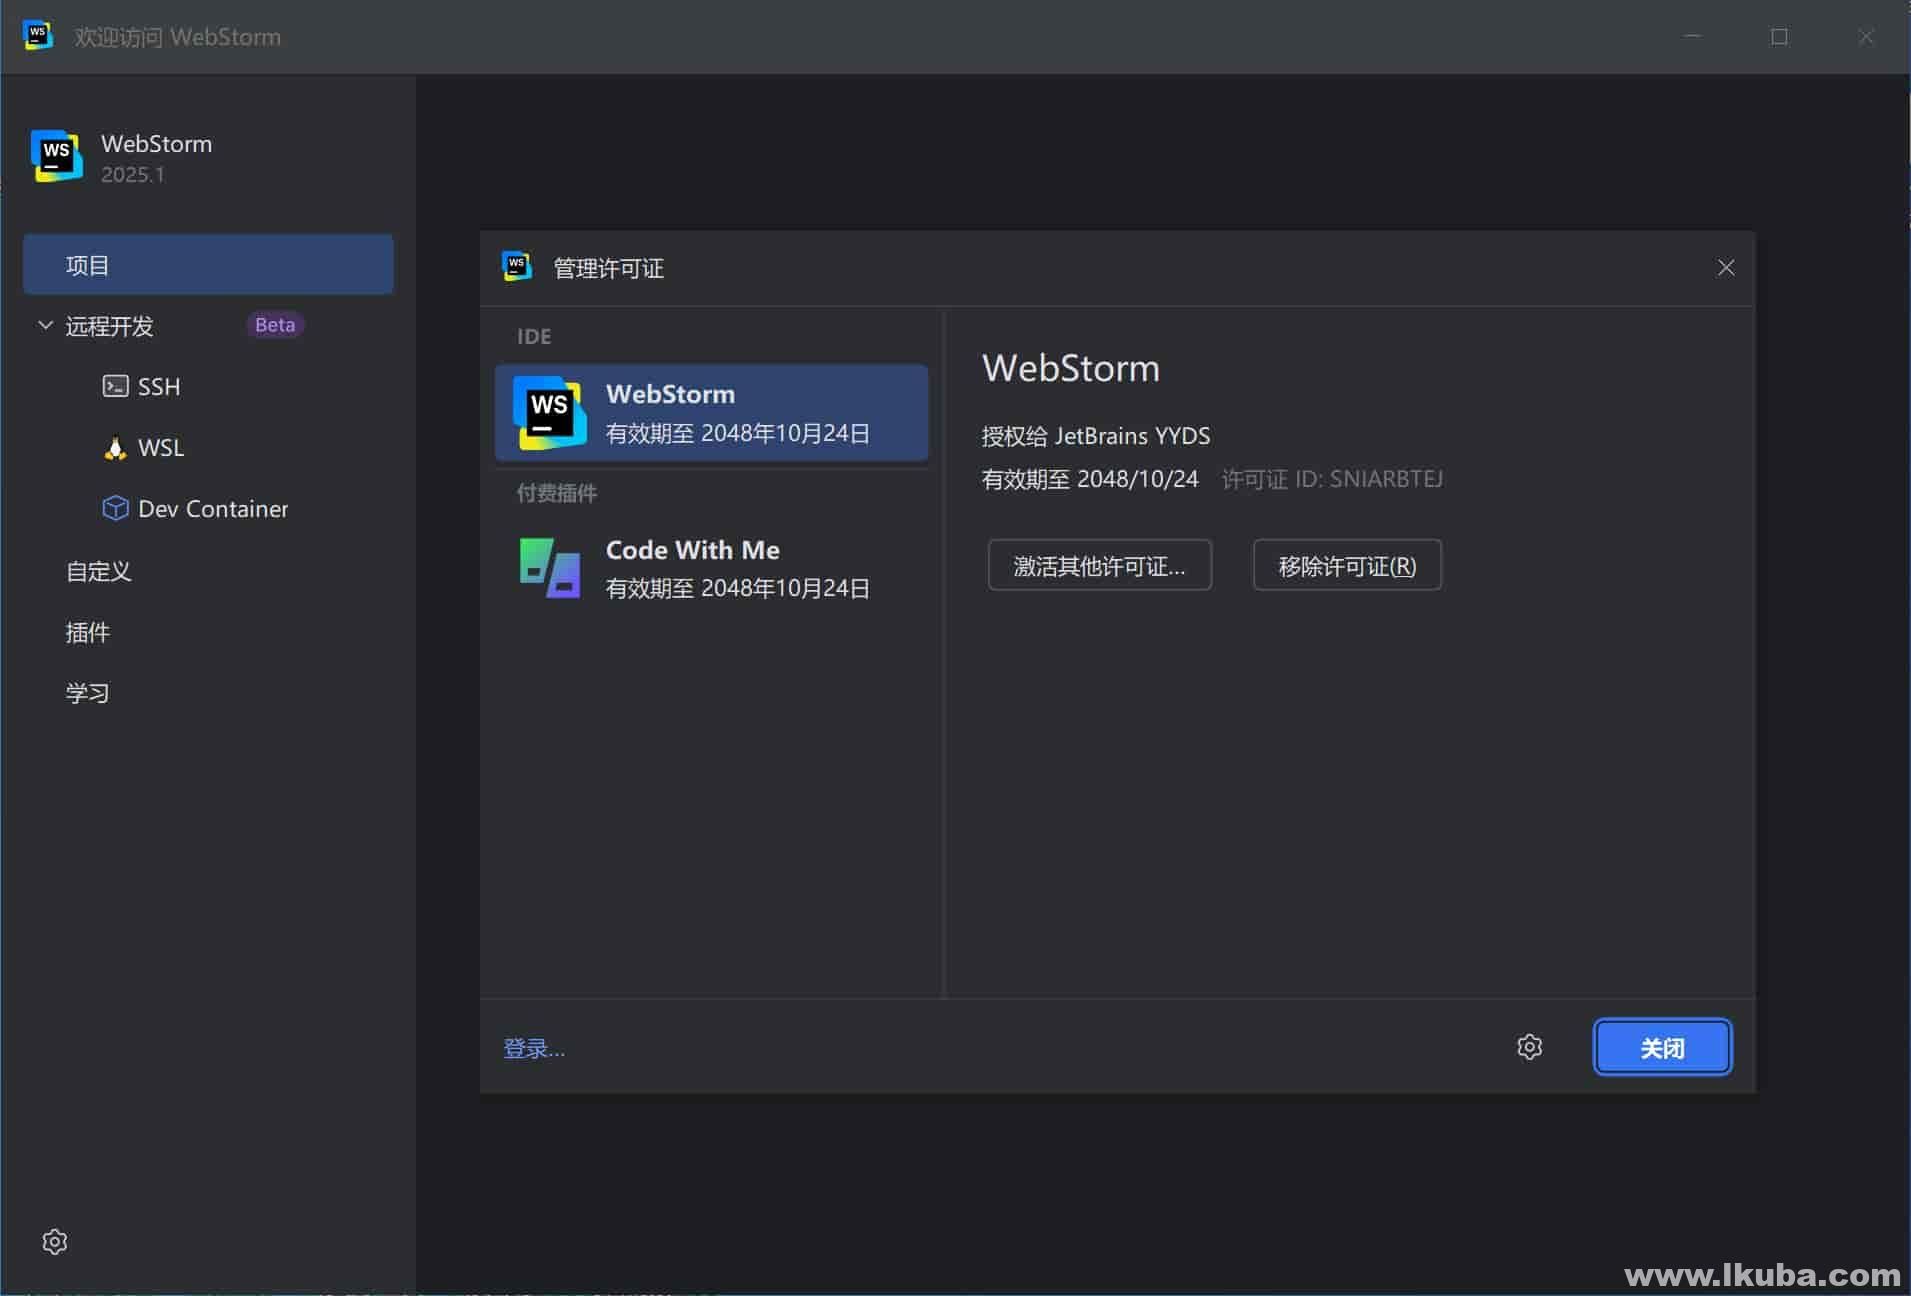The image size is (1911, 1296).
Task: Click the Code With Me plugin icon
Action: (x=549, y=568)
